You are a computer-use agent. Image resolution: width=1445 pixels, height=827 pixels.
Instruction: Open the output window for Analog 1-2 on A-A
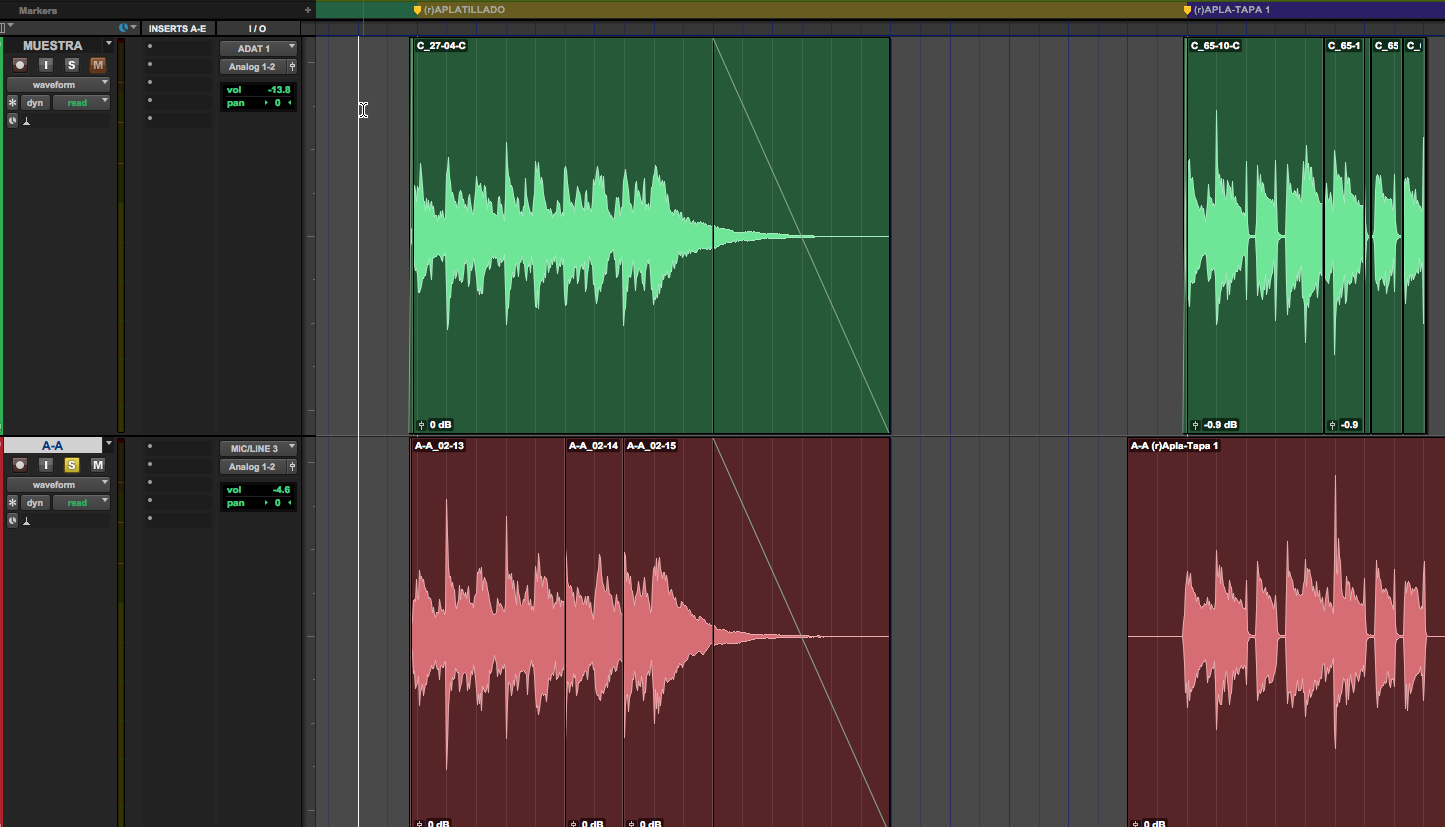291,466
